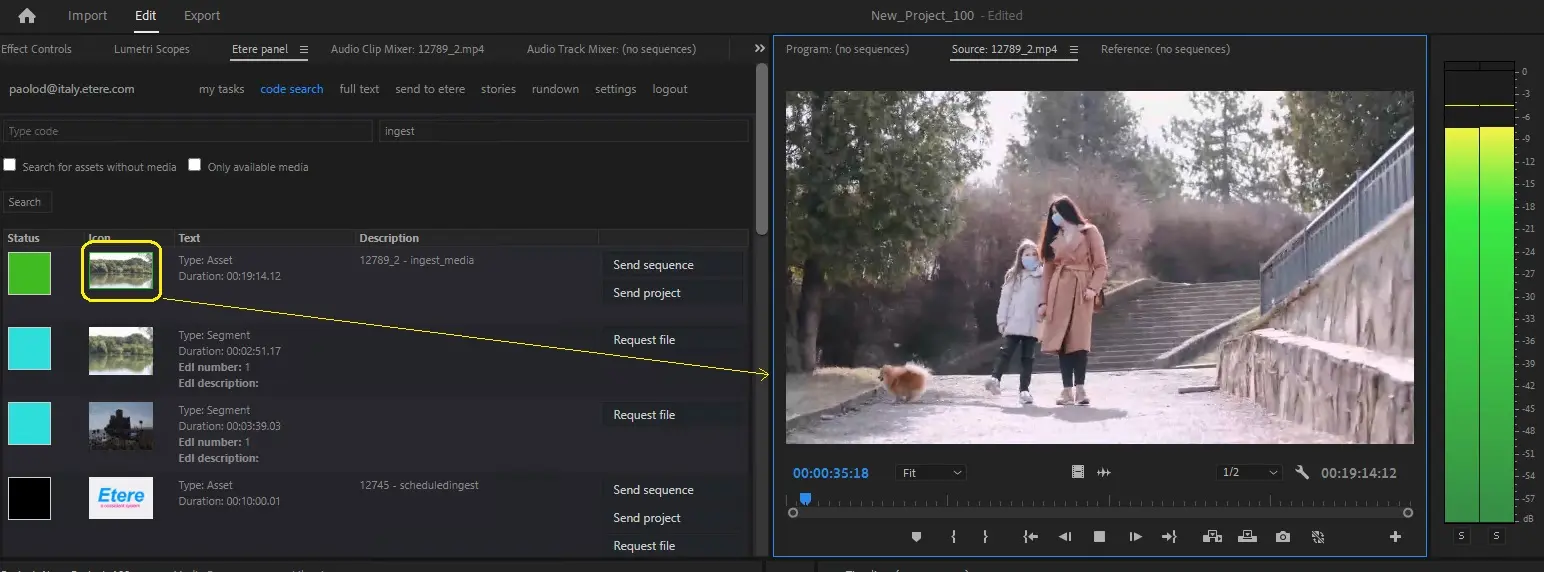Screen dimensions: 1544x572
Task: Stop playback in the Source monitor
Action: point(1099,537)
